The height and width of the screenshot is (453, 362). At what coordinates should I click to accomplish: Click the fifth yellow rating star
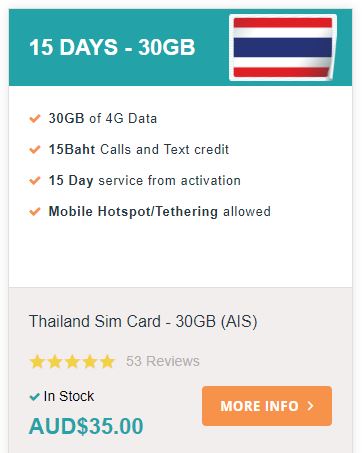point(107,362)
